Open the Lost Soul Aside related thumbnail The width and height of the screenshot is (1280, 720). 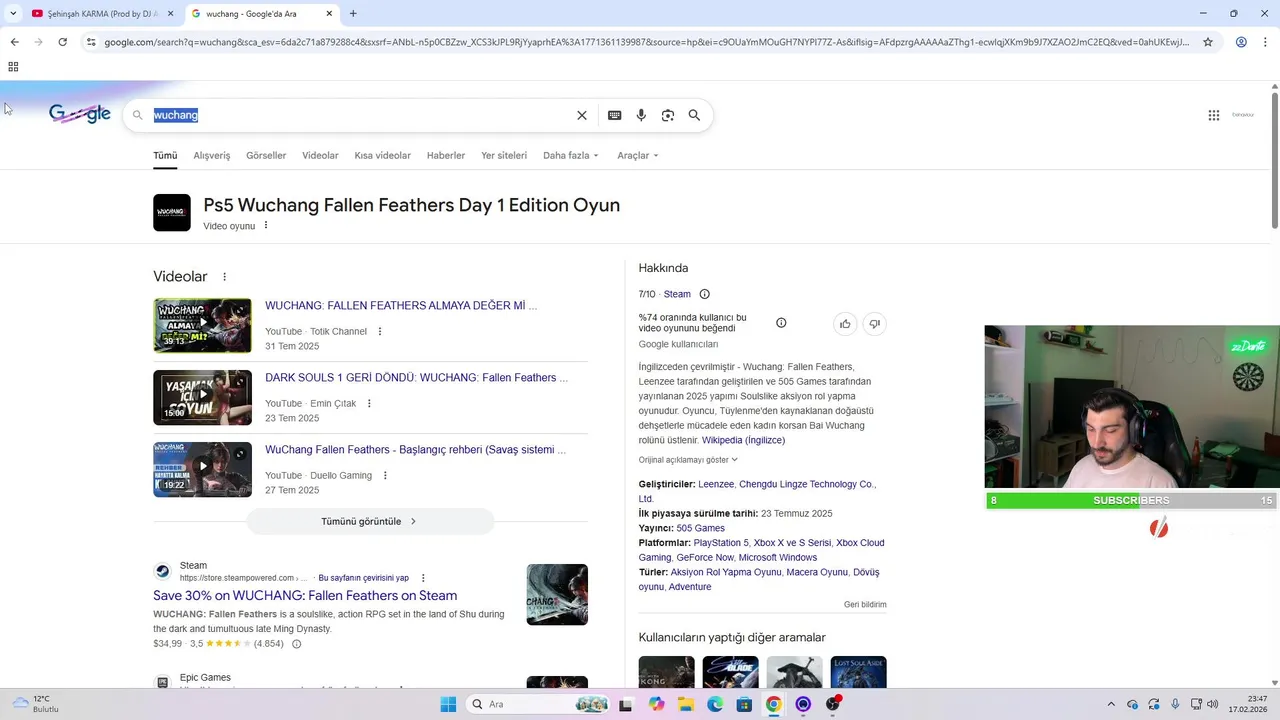click(x=858, y=672)
